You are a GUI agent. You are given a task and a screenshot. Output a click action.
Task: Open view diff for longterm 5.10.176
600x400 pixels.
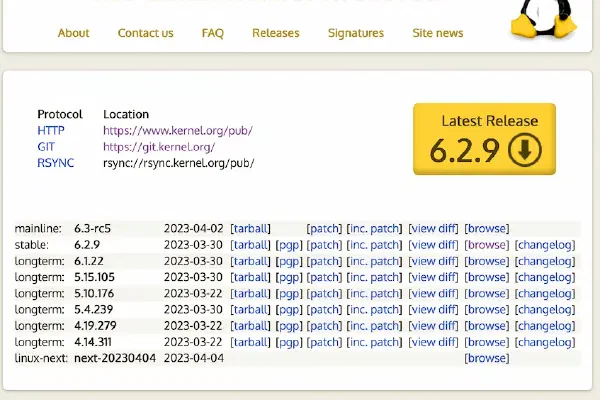tap(433, 293)
